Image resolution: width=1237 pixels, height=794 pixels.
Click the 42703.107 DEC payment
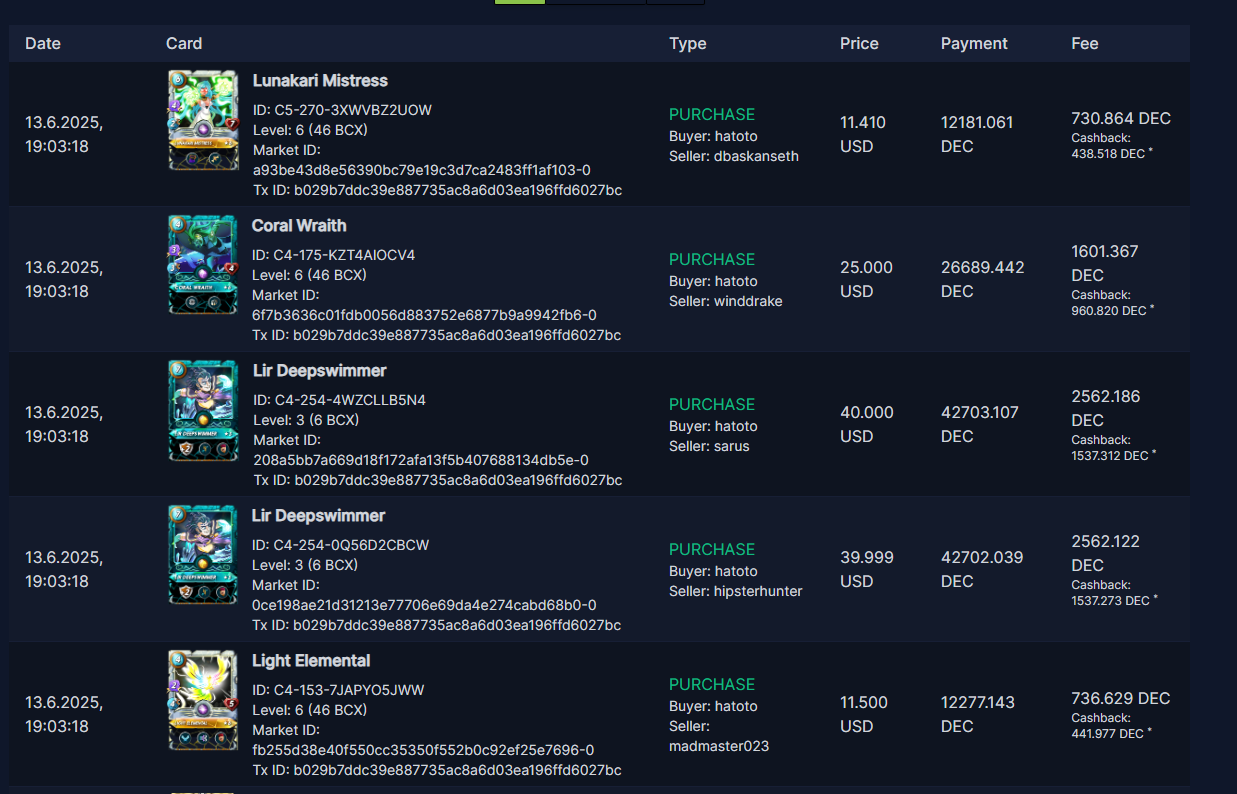(x=980, y=424)
